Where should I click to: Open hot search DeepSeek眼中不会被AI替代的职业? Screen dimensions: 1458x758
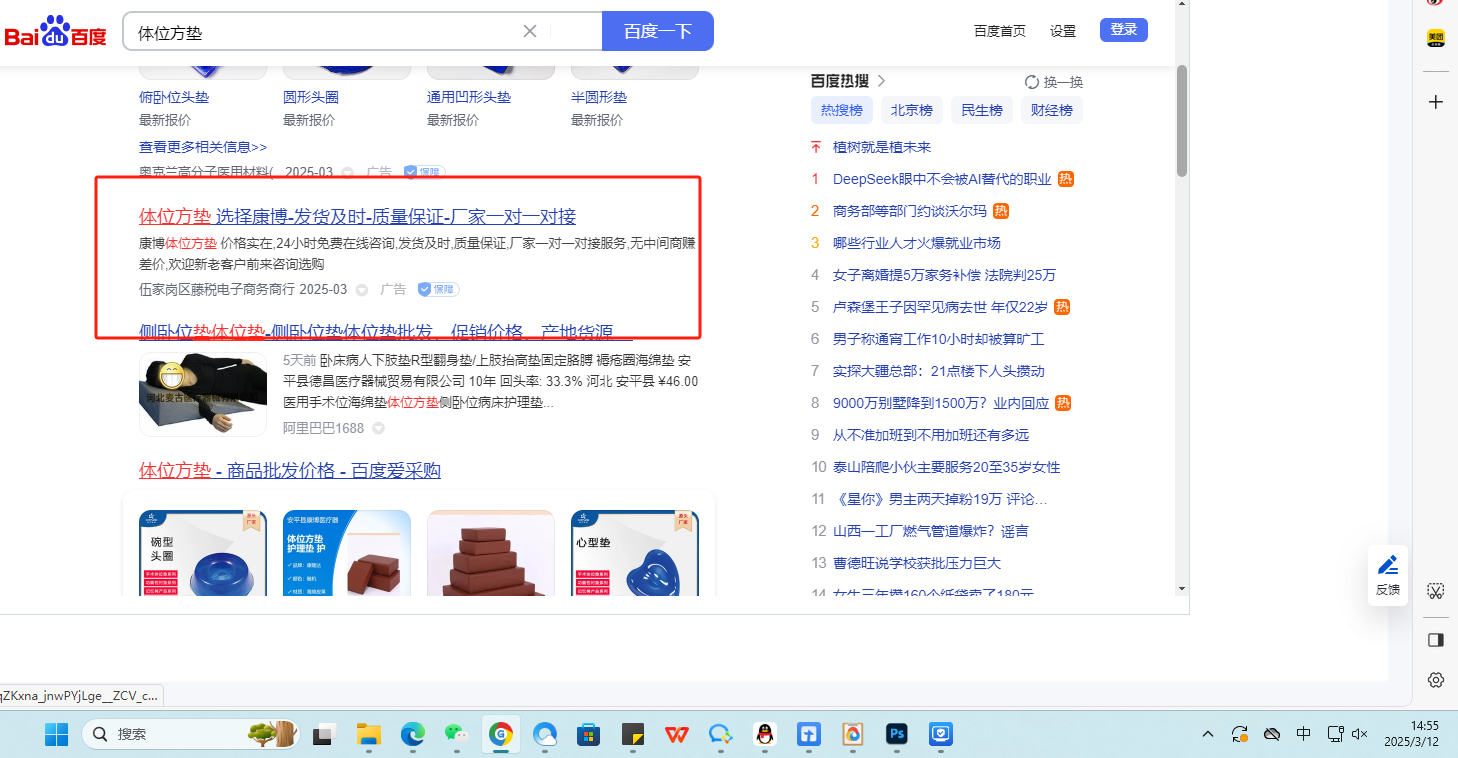(x=942, y=179)
